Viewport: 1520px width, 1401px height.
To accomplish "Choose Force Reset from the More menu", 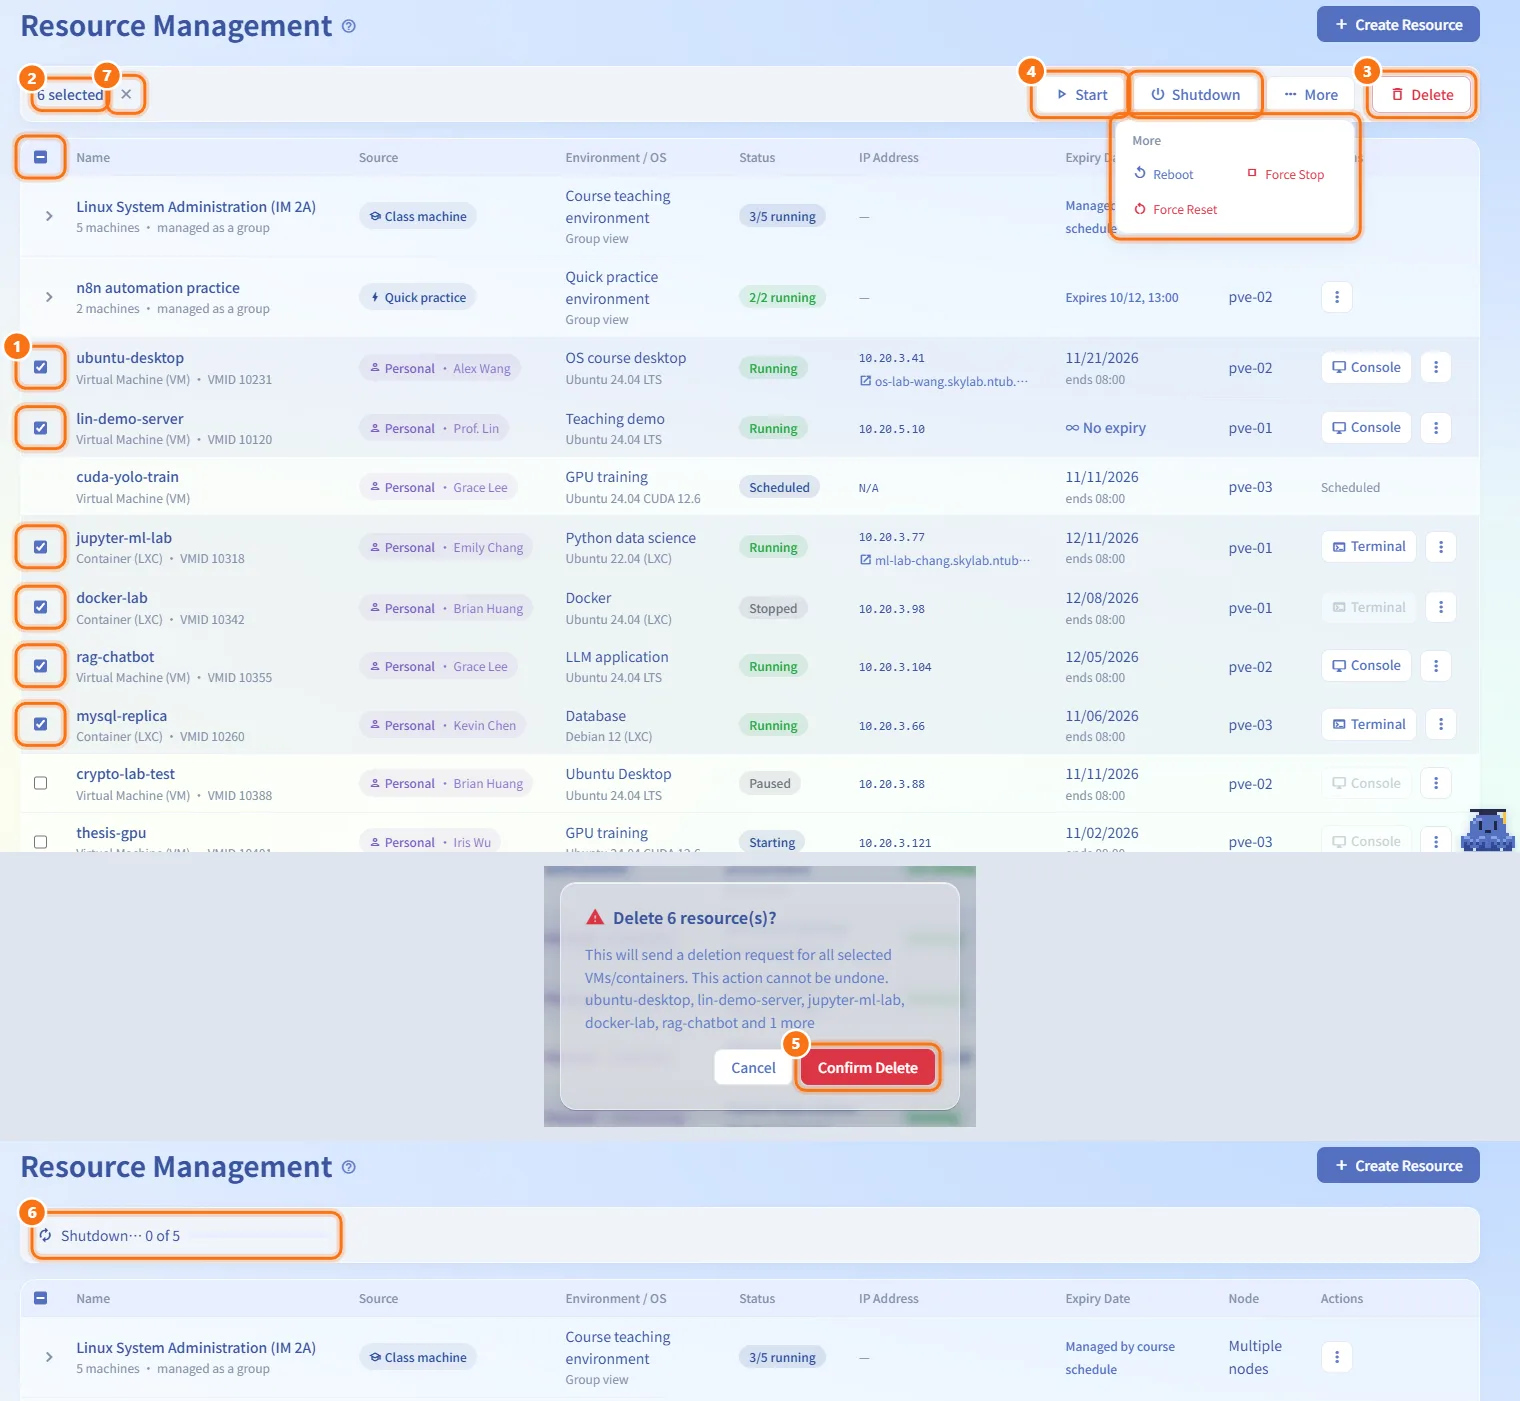I will pyautogui.click(x=1176, y=209).
